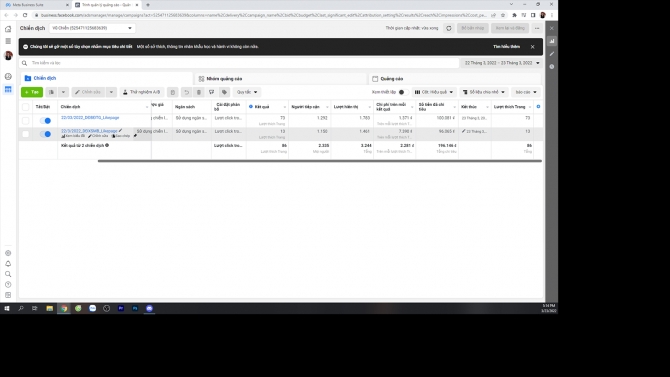Click the pencil icon beside second campaign name

[x=120, y=130]
